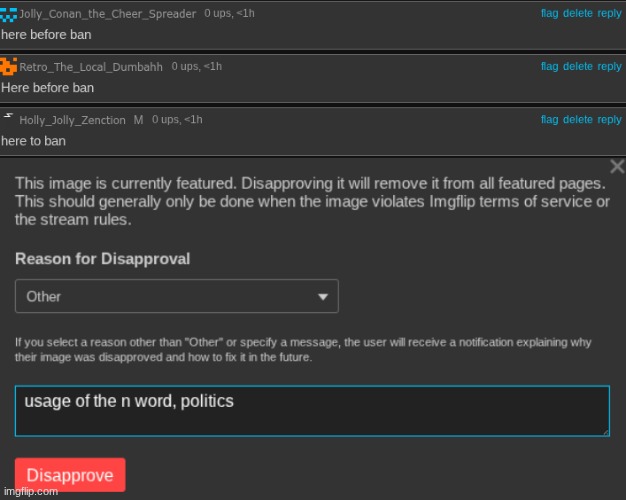Delete Holly_Jolly_Zenction's "here to ban" comment

click(577, 120)
